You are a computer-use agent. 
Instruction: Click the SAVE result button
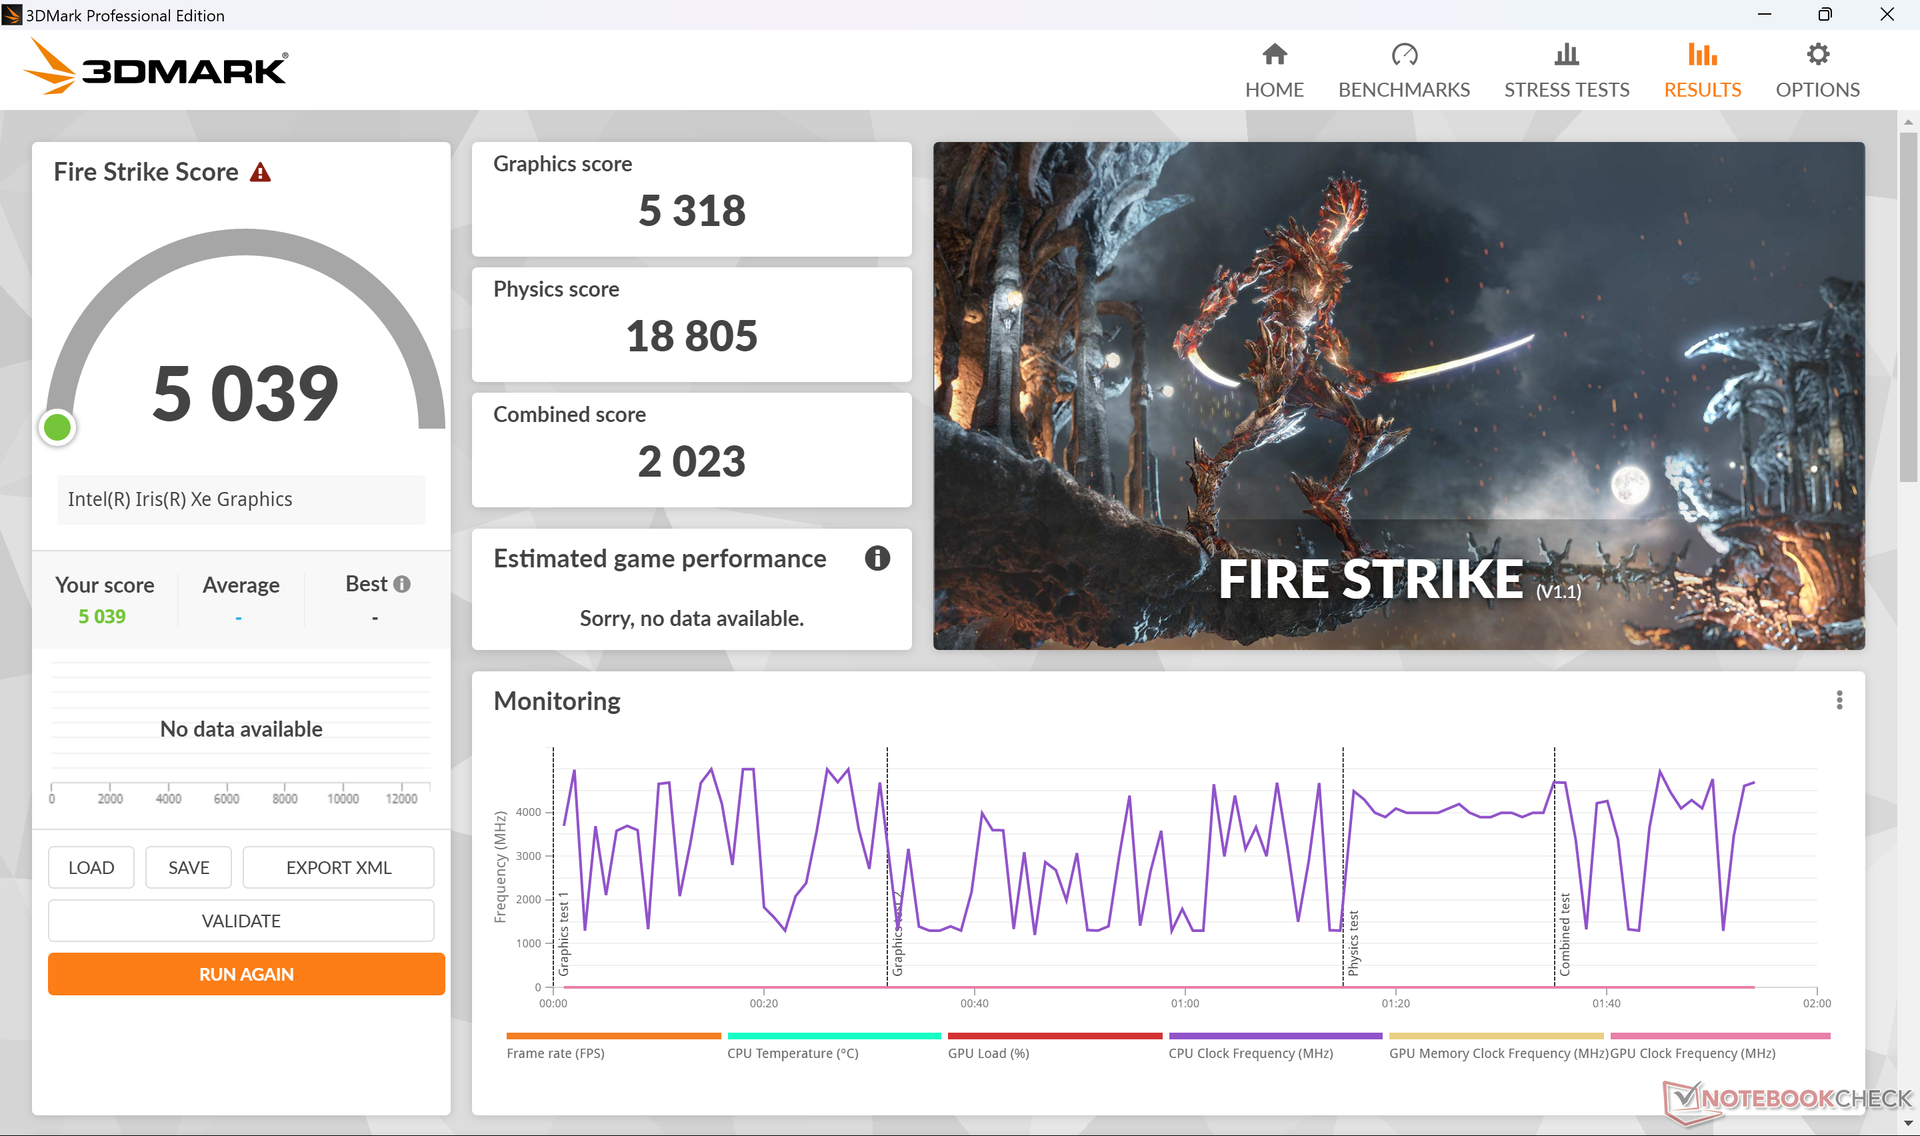point(188,868)
